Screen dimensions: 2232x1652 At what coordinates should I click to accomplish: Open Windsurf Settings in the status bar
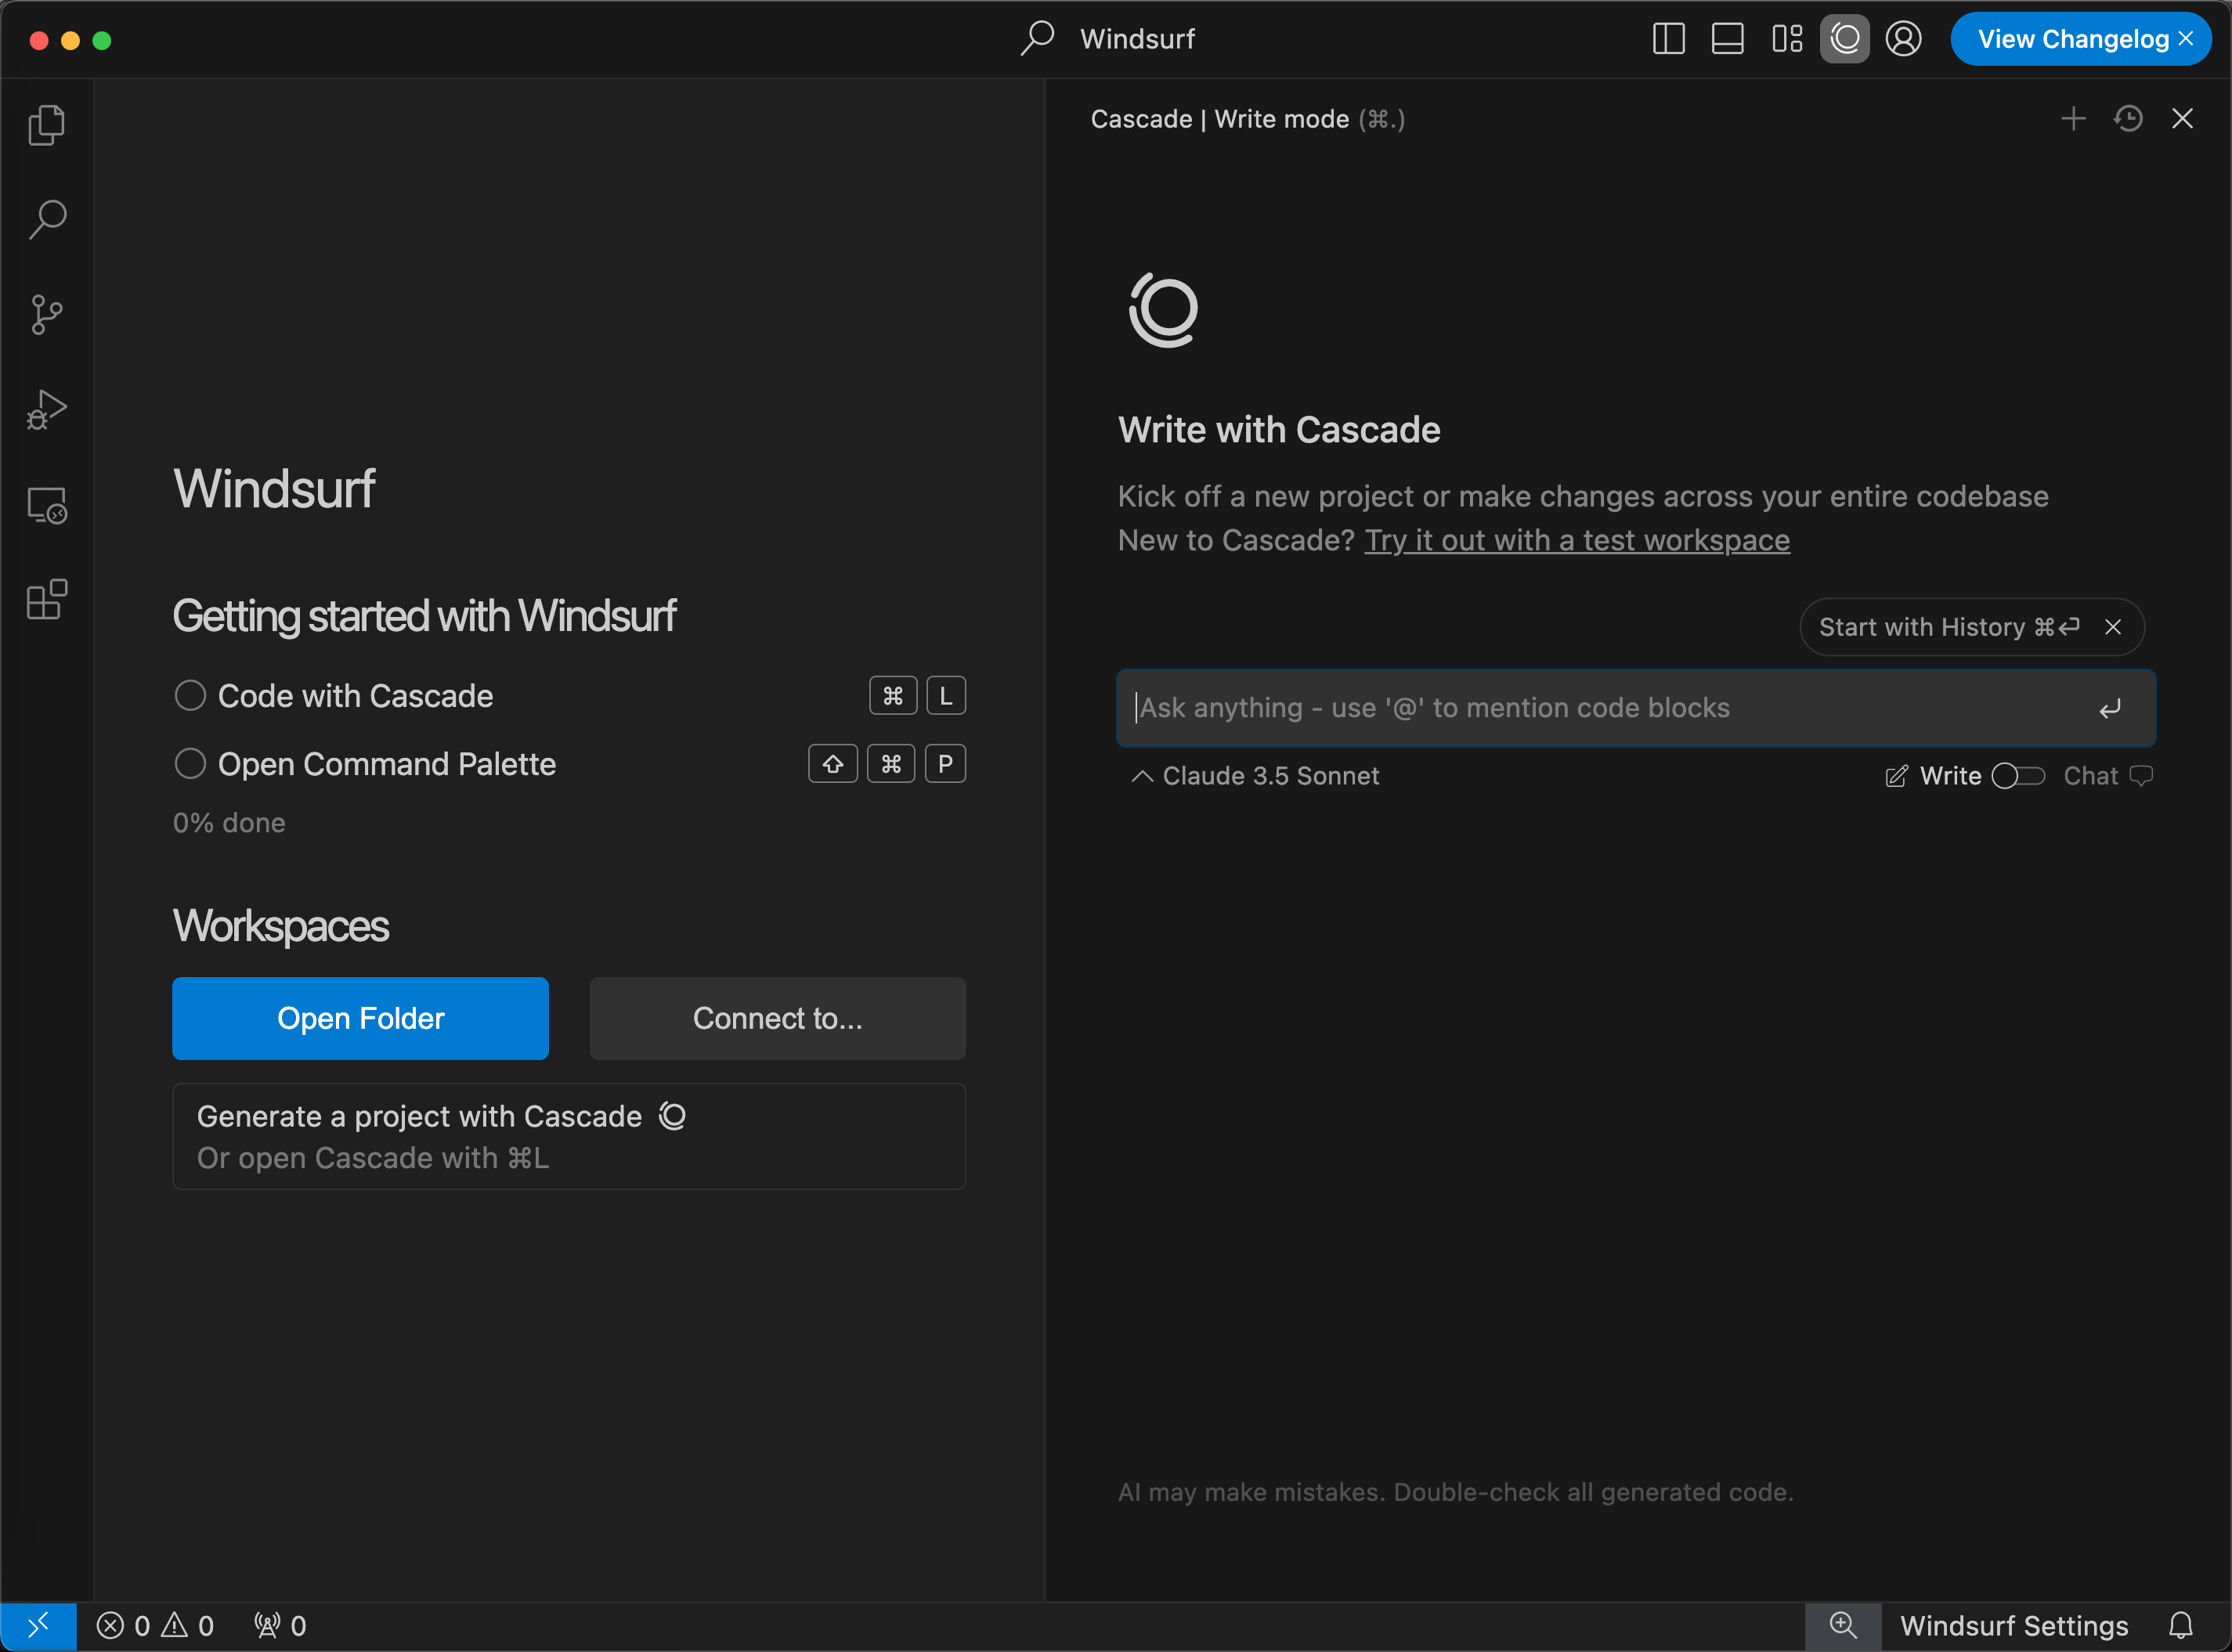(2013, 1626)
